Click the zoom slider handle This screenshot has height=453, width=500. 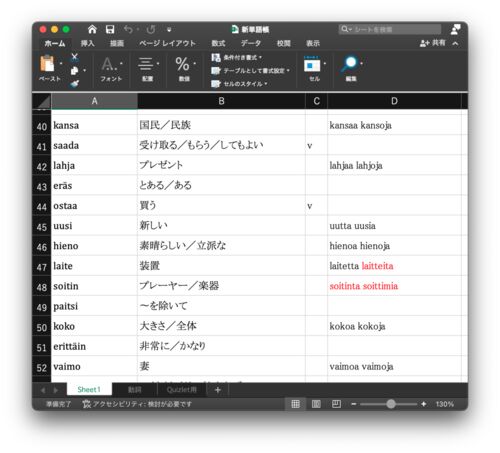point(391,404)
